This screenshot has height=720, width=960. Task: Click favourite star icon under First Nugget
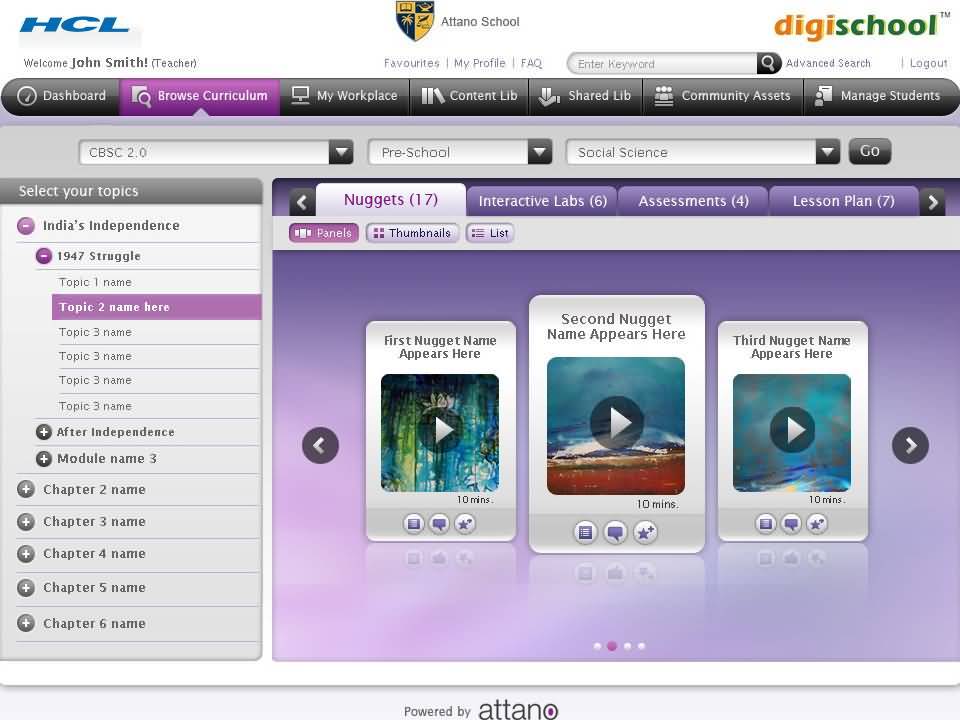[x=465, y=523]
